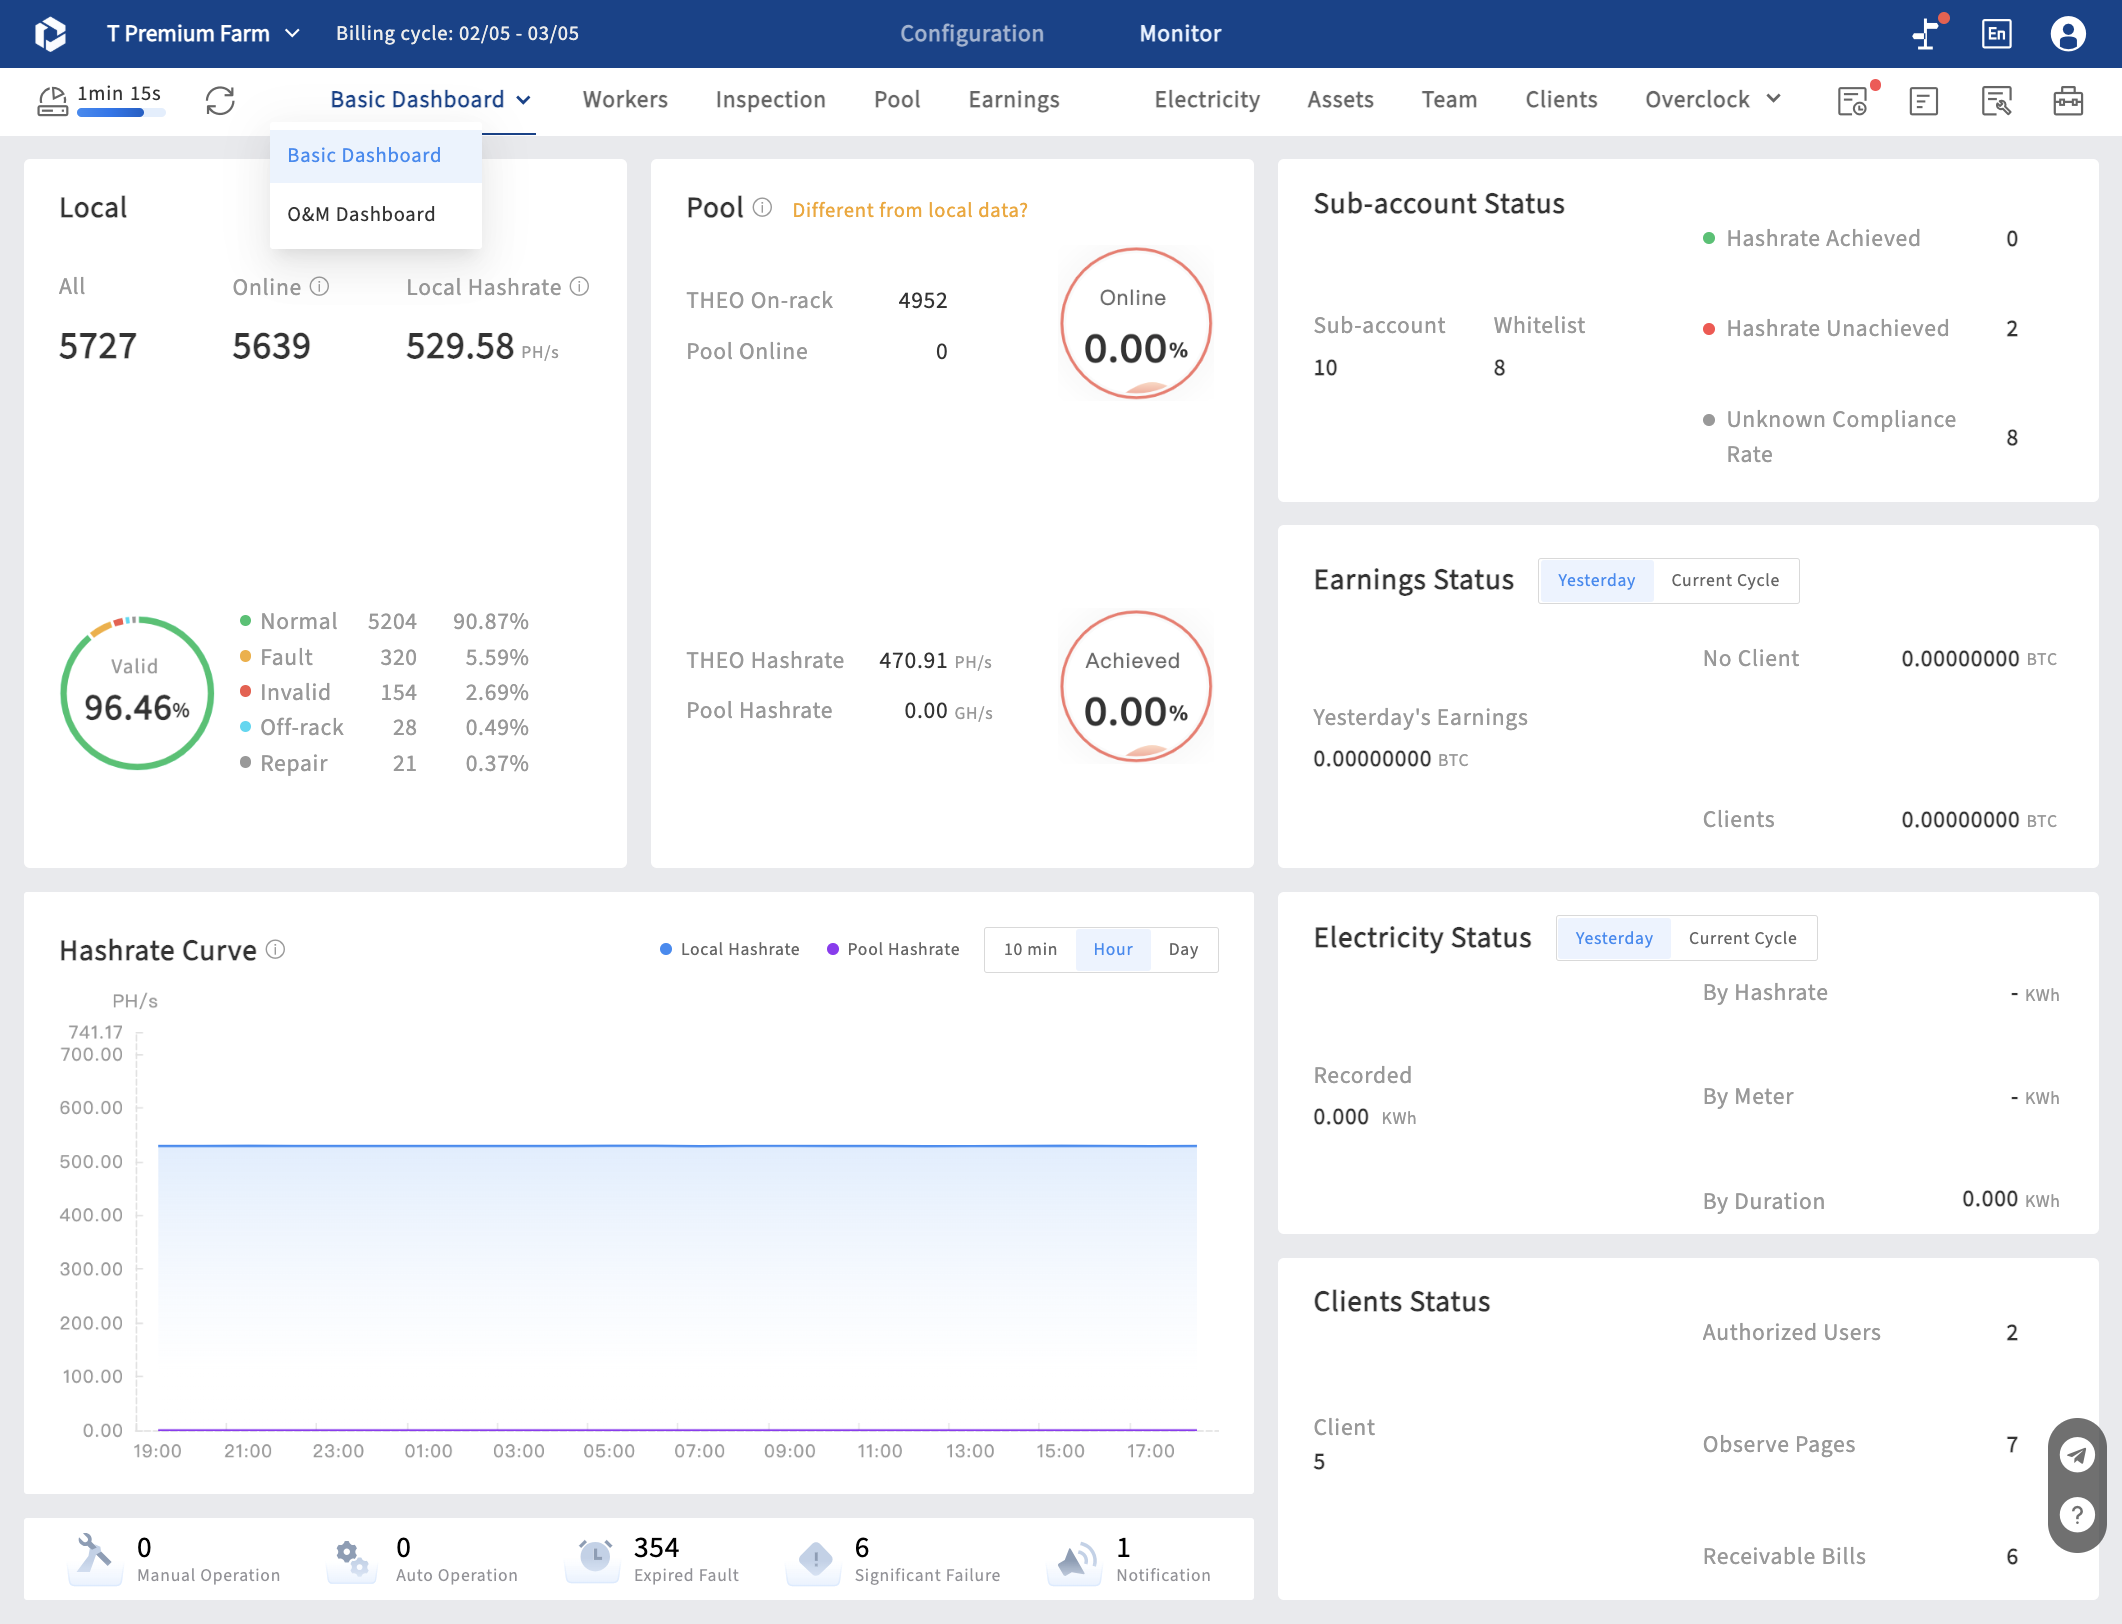Open the user account avatar menu

click(x=2068, y=34)
